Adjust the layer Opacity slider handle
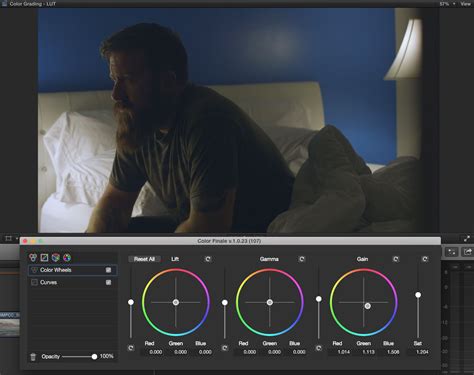The width and height of the screenshot is (474, 375). tap(94, 357)
